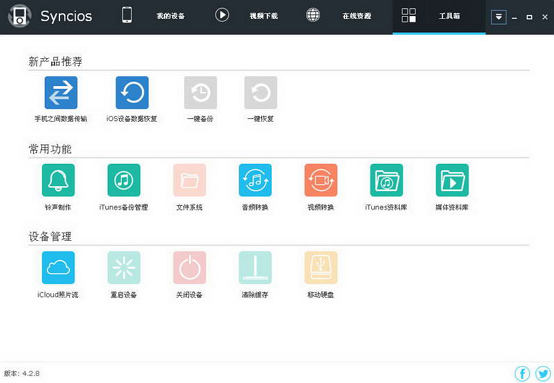Open the 铃声制作 ringtone maker
This screenshot has height=383, width=554.
(58, 180)
